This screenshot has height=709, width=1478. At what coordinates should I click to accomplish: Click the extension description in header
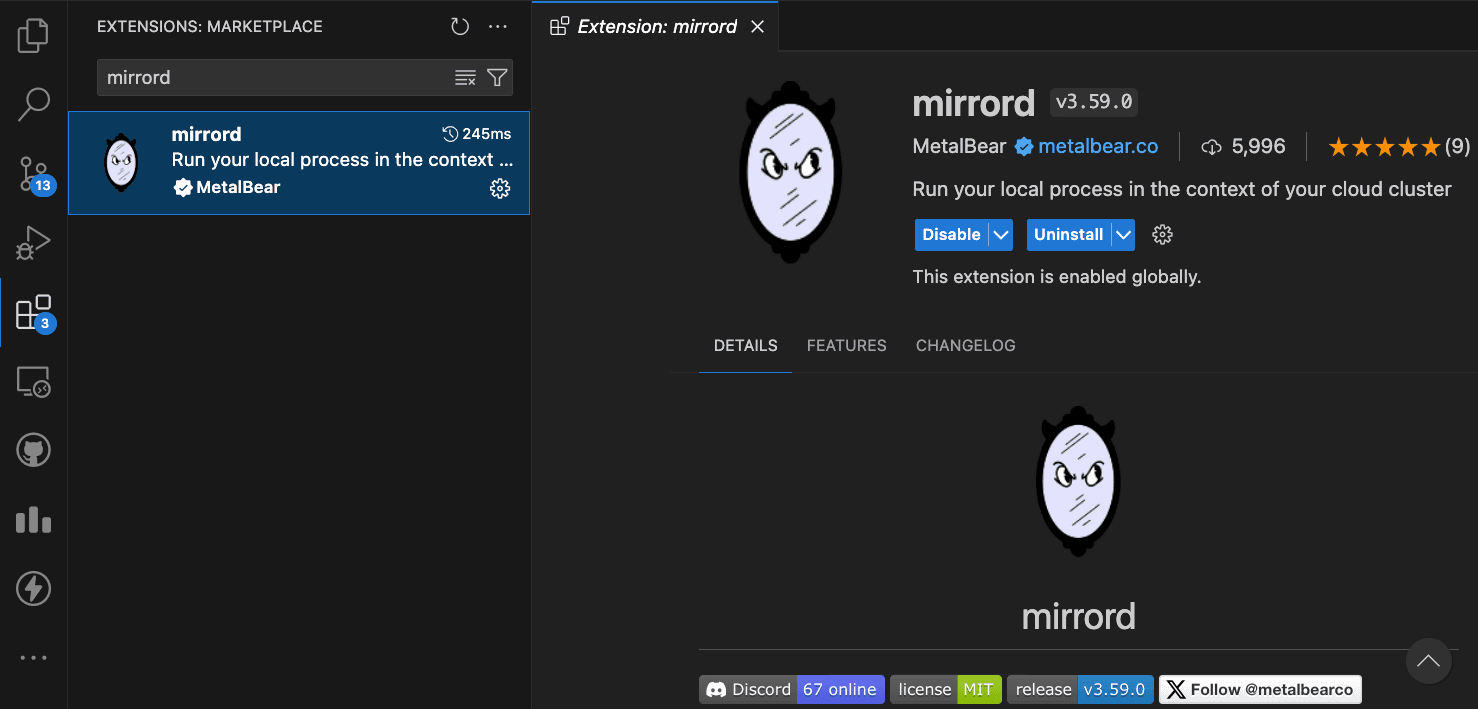click(x=1182, y=189)
